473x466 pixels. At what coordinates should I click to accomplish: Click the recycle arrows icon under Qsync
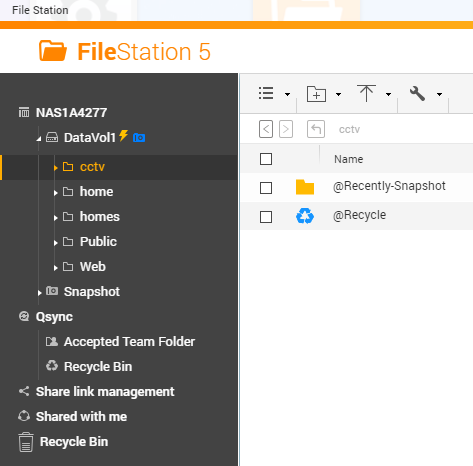point(52,366)
